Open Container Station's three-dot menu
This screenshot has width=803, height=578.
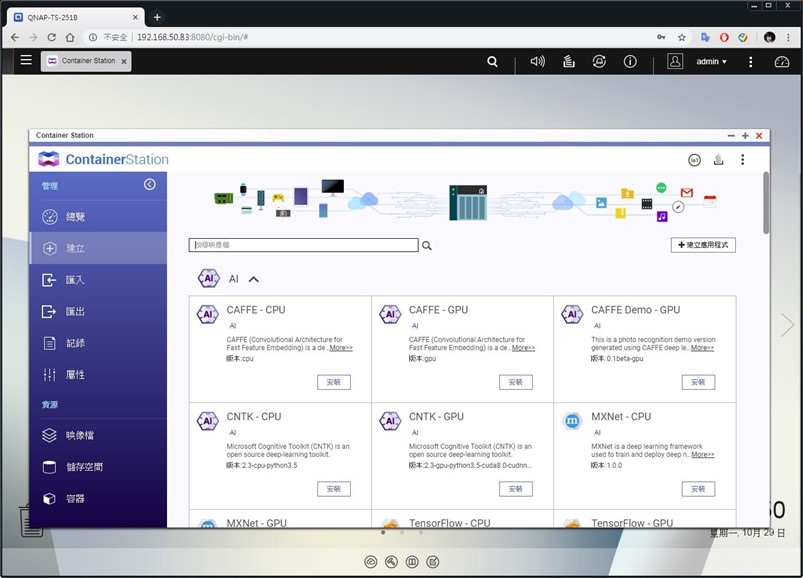coord(743,160)
